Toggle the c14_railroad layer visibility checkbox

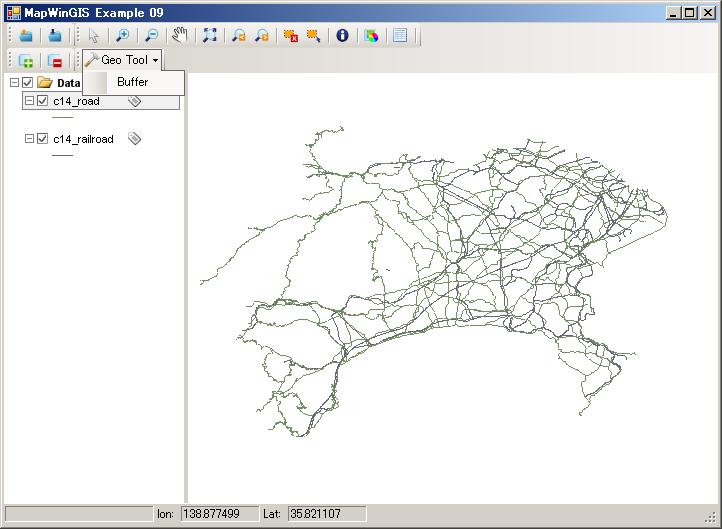point(43,139)
